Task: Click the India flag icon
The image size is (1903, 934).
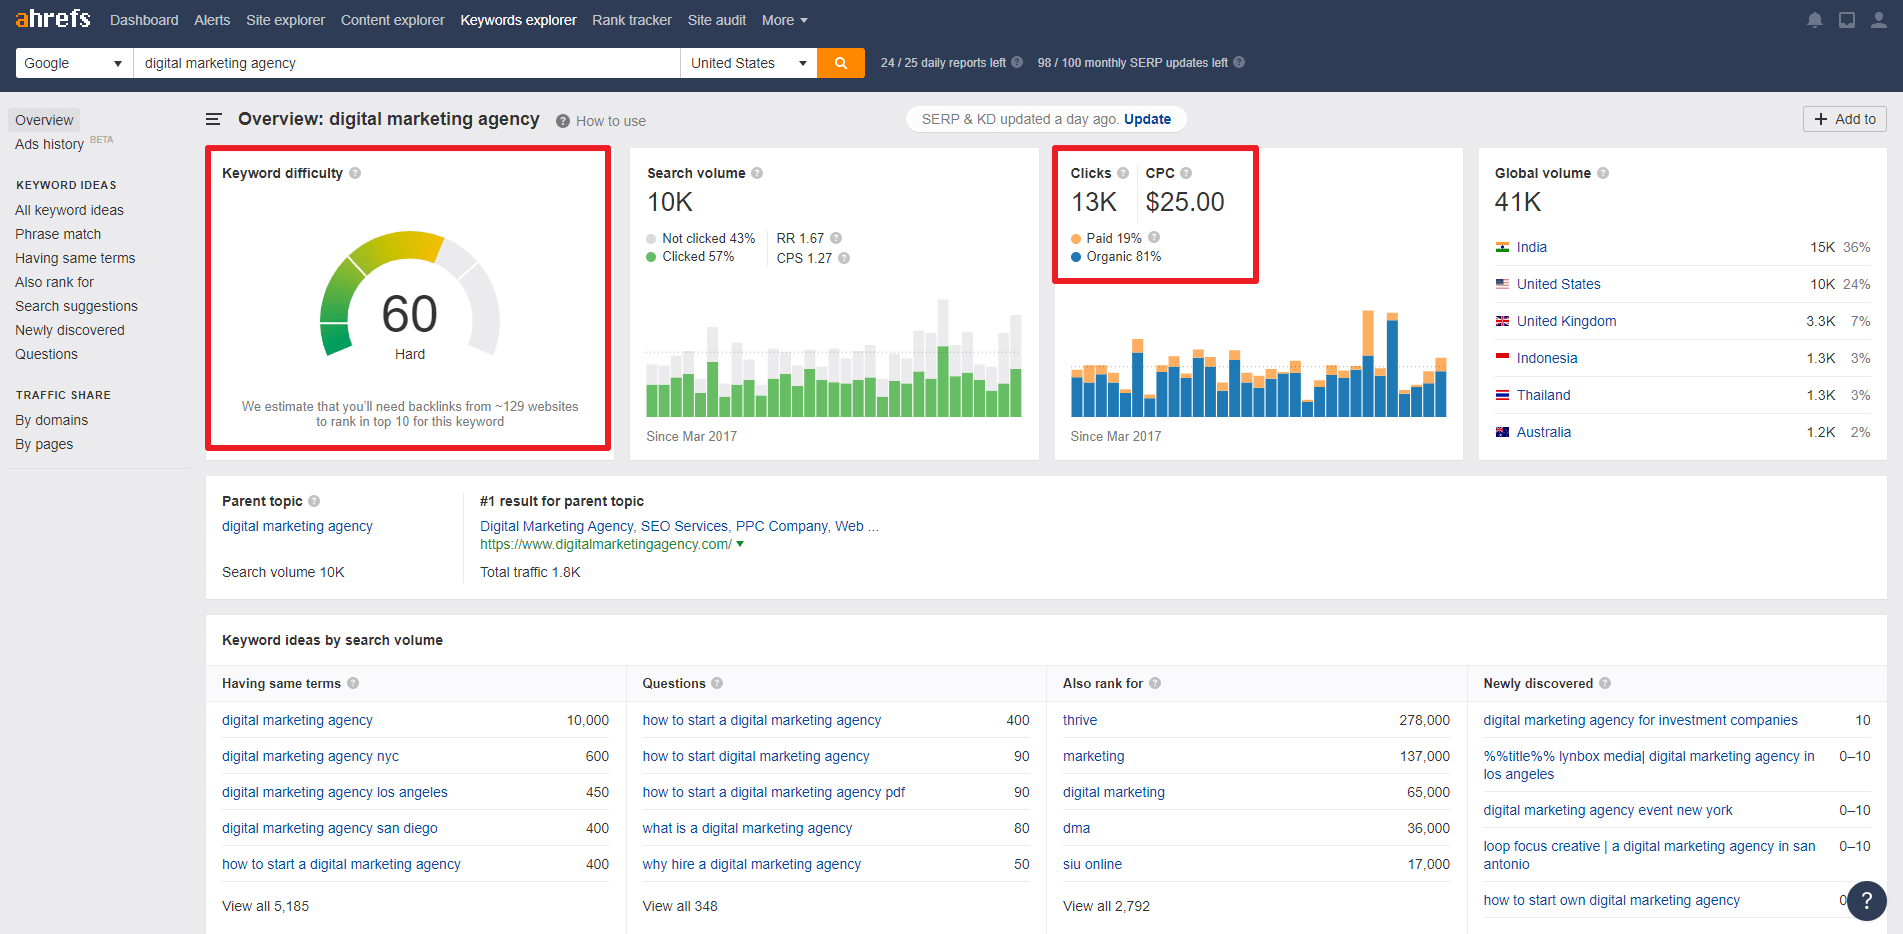Action: point(1502,247)
